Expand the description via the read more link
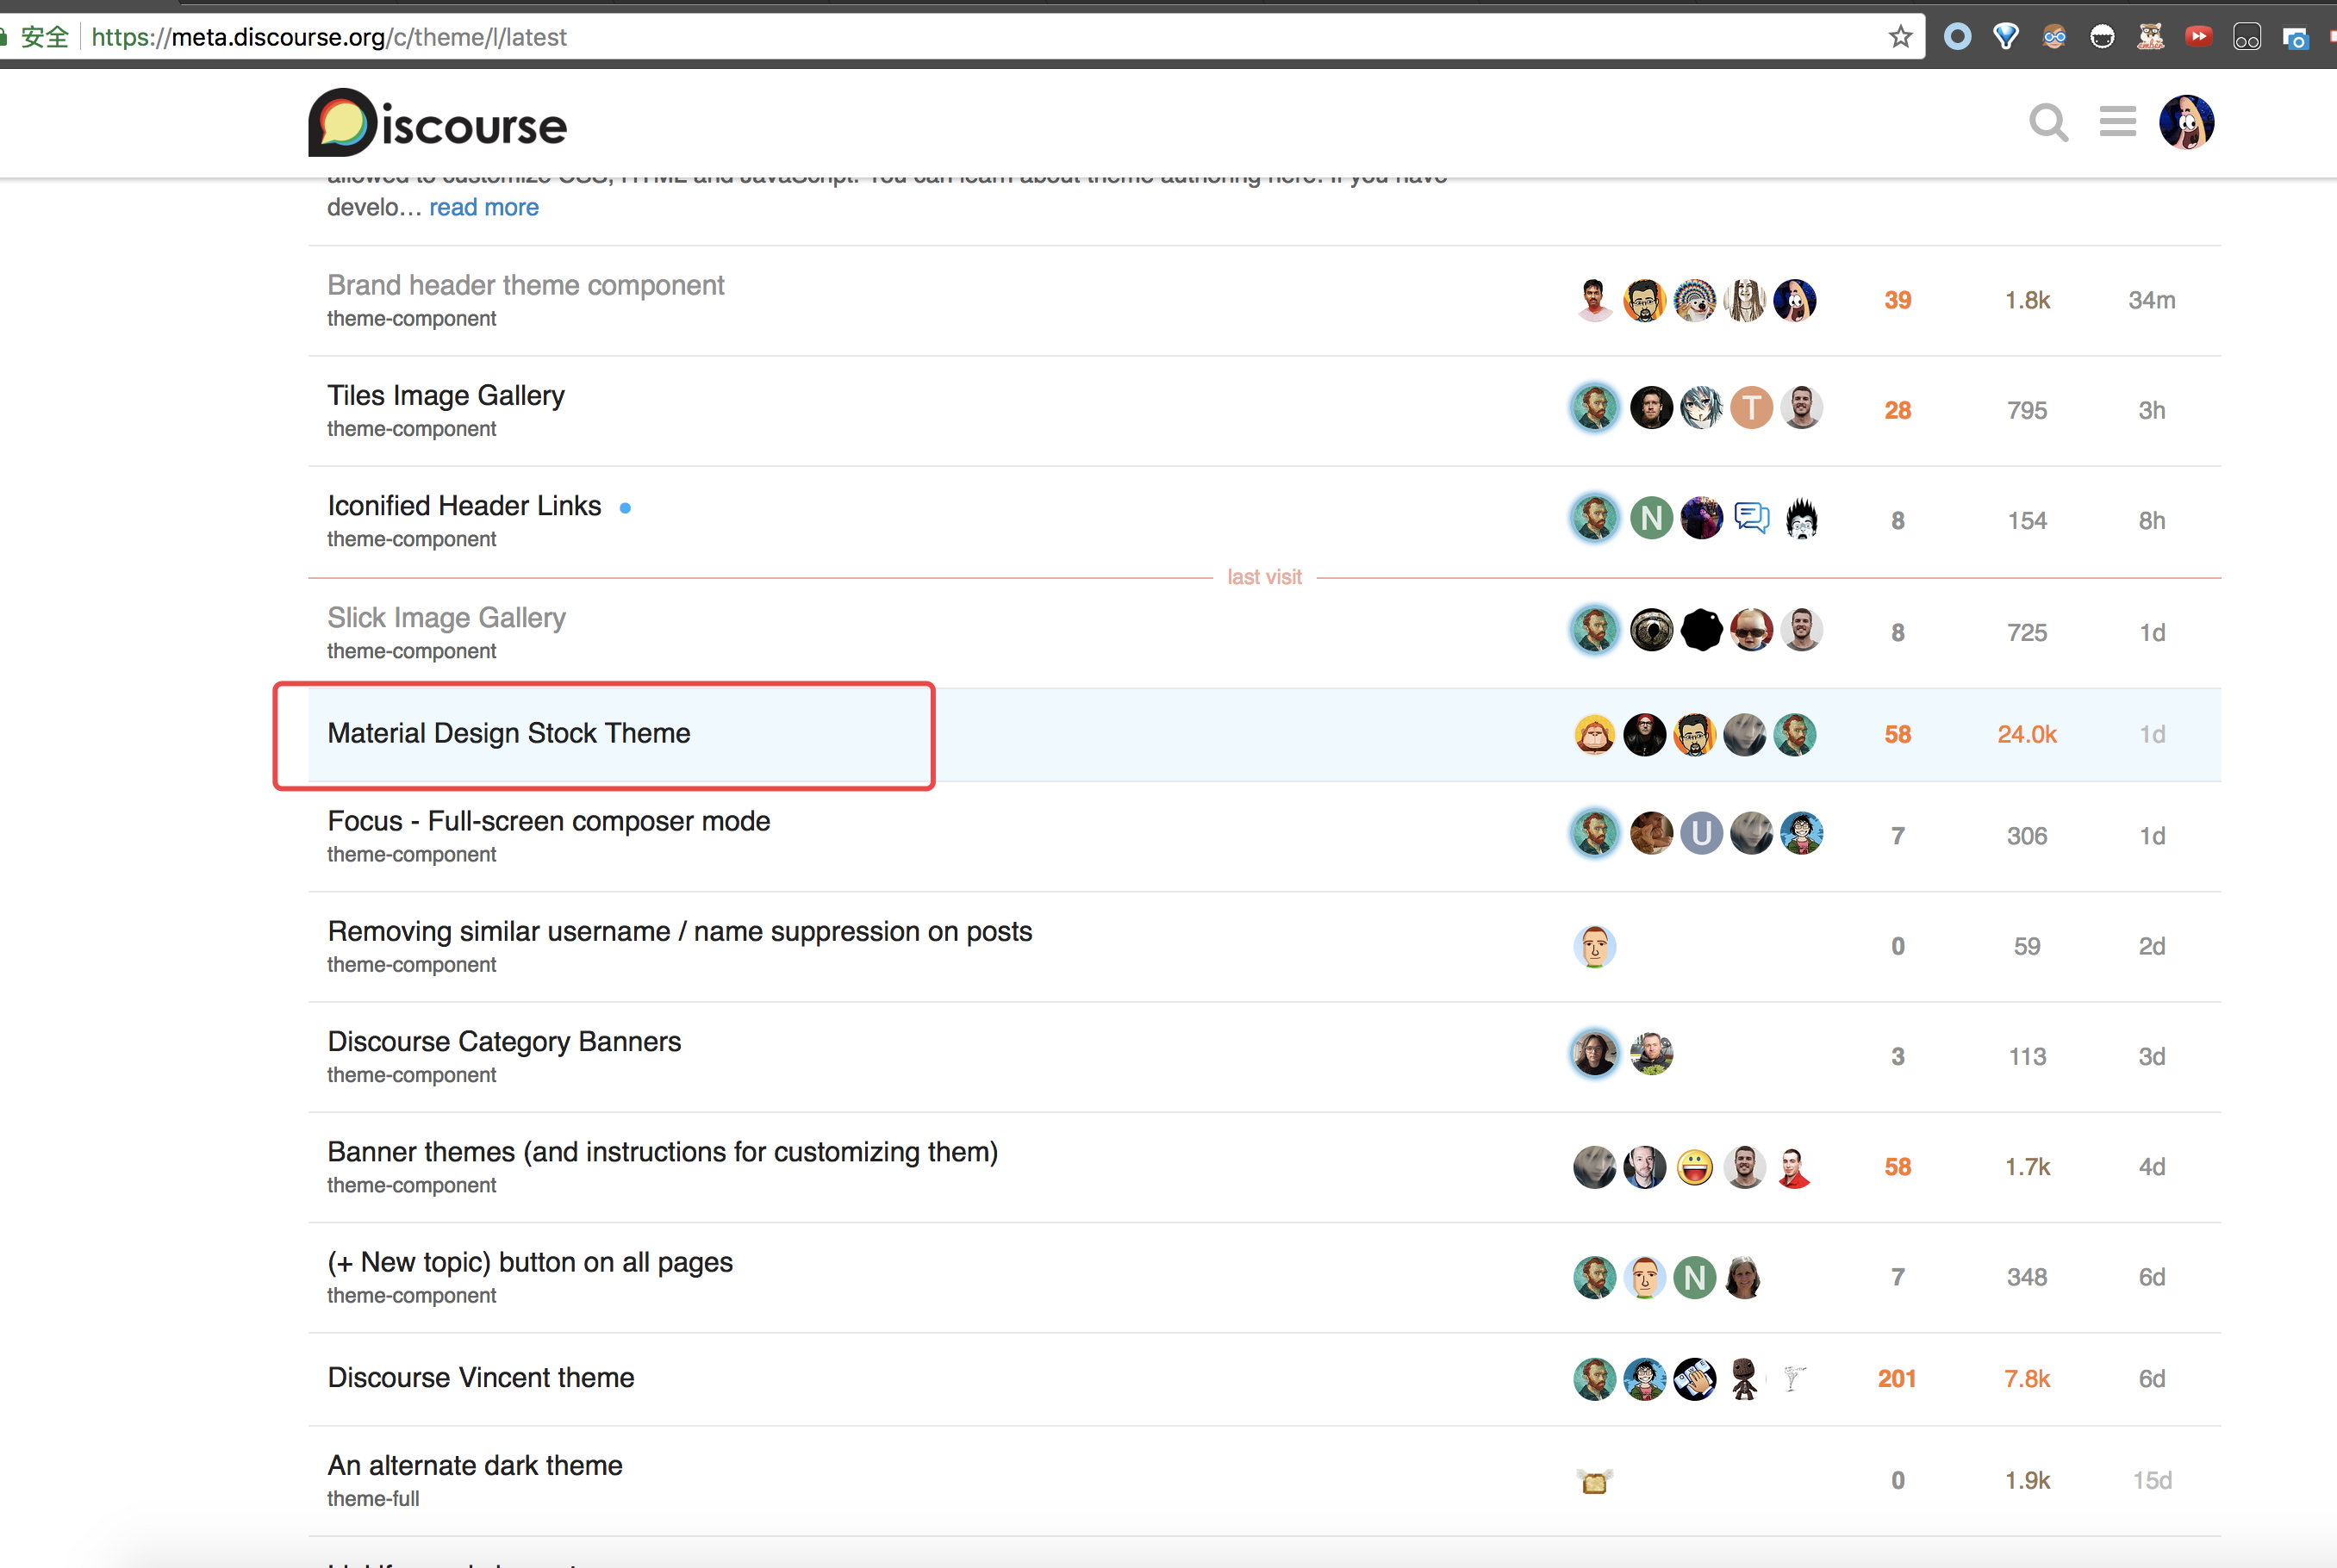The width and height of the screenshot is (2337, 1568). (x=484, y=207)
